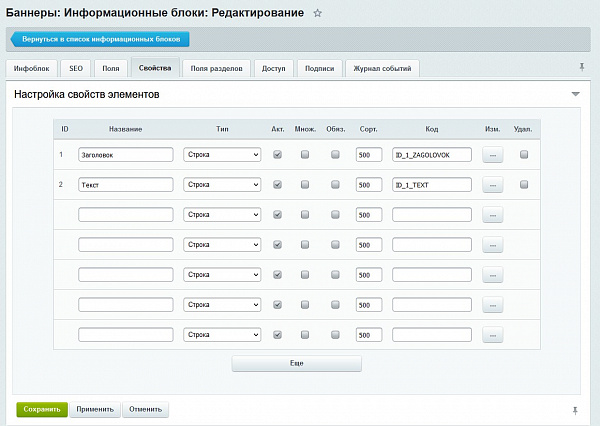Pin the tab bar with the upper pin icon
Image resolution: width=600 pixels, height=426 pixels.
coord(582,67)
